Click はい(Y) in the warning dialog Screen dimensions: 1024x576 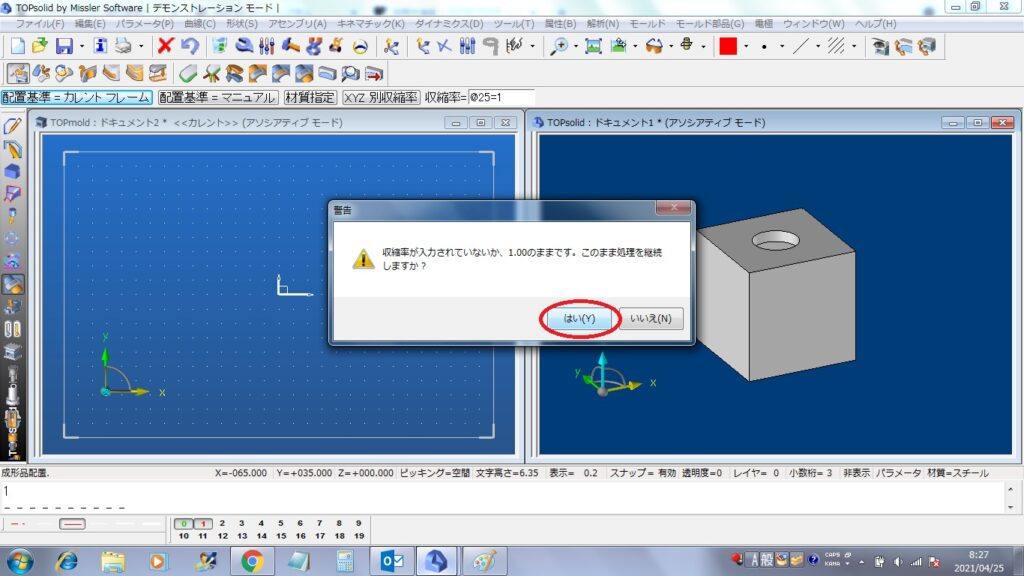point(579,318)
